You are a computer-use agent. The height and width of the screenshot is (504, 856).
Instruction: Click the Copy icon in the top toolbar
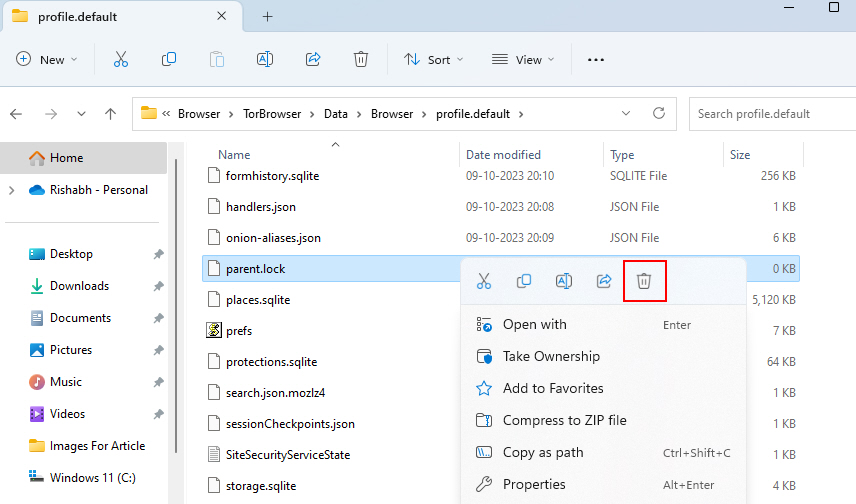coord(169,59)
